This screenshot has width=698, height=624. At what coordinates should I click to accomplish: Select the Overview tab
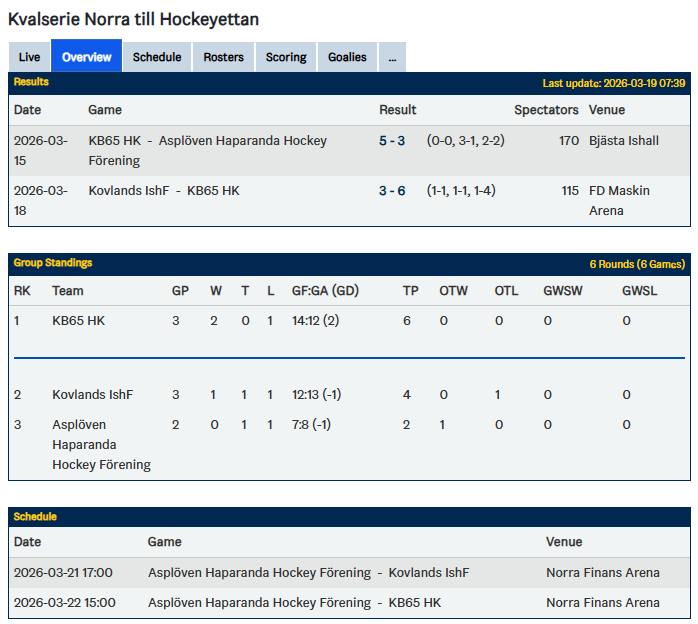point(86,56)
